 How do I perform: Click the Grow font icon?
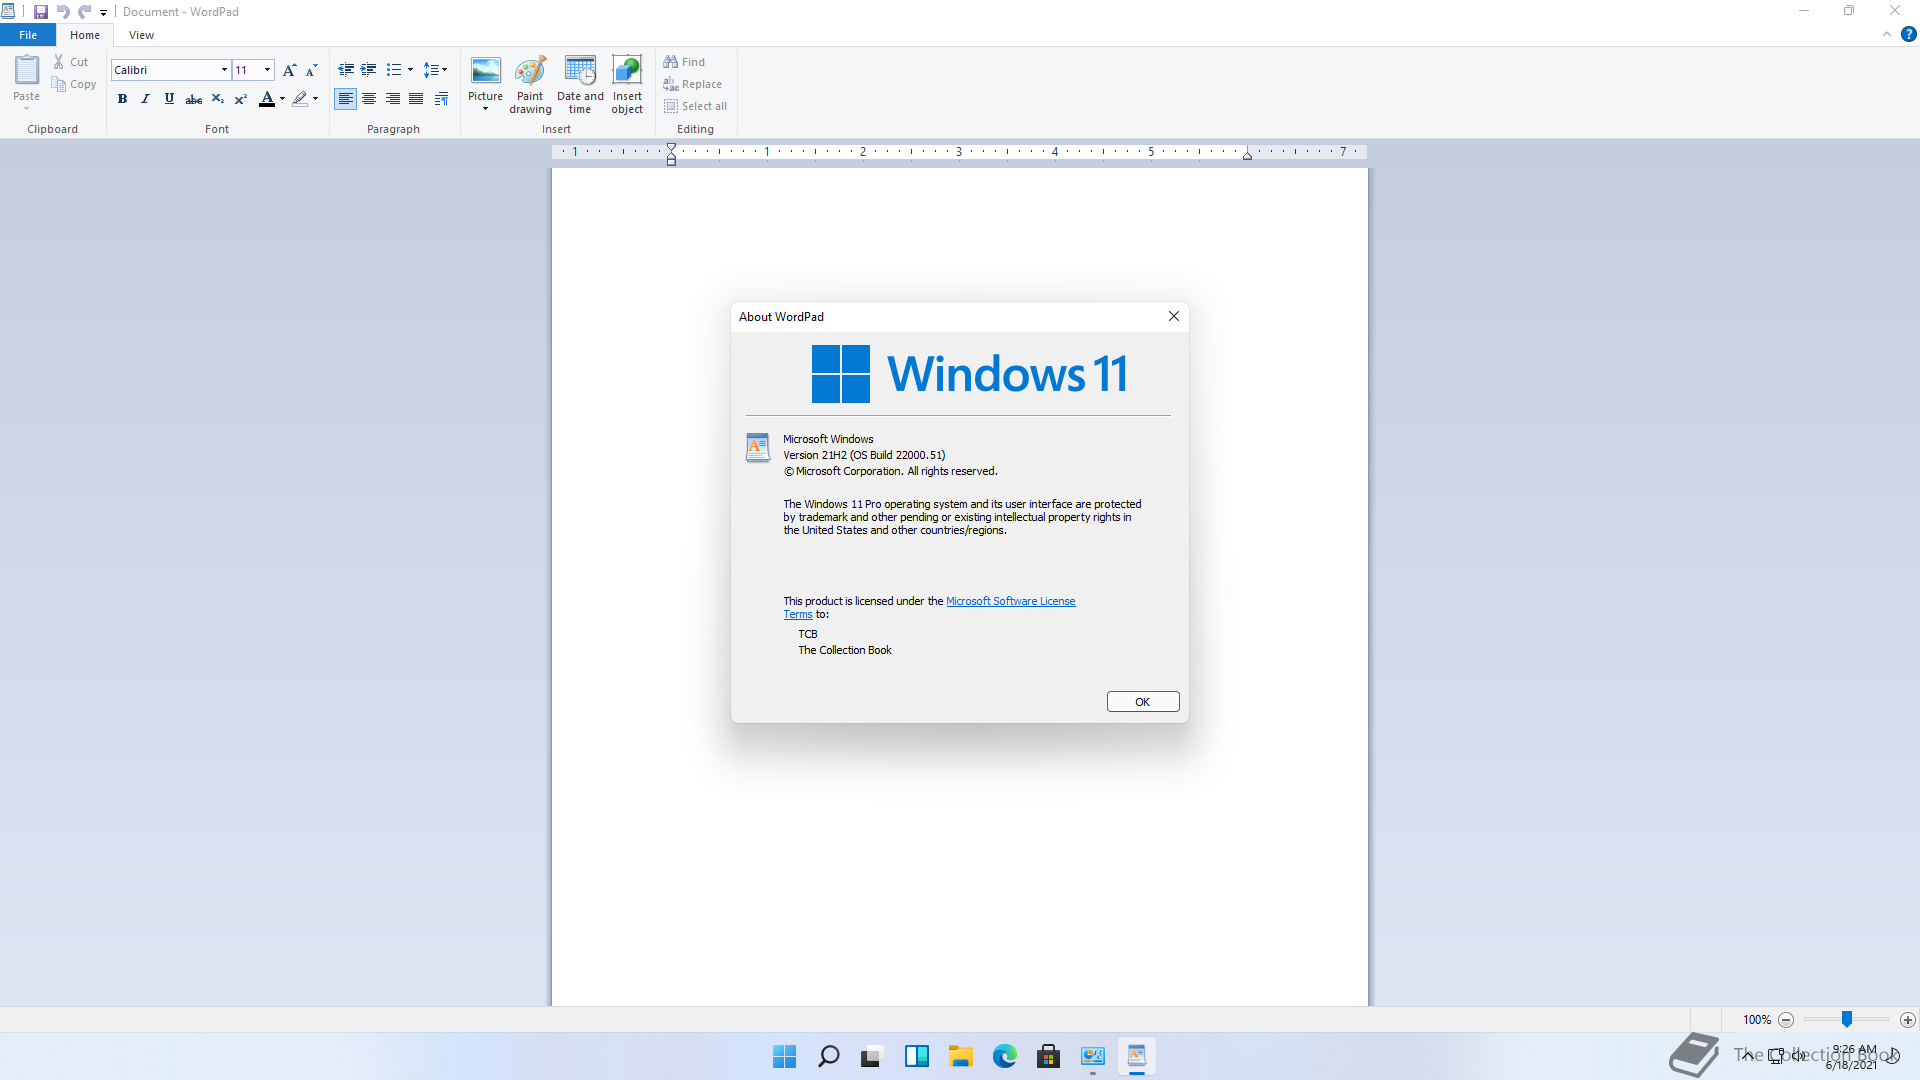[290, 70]
